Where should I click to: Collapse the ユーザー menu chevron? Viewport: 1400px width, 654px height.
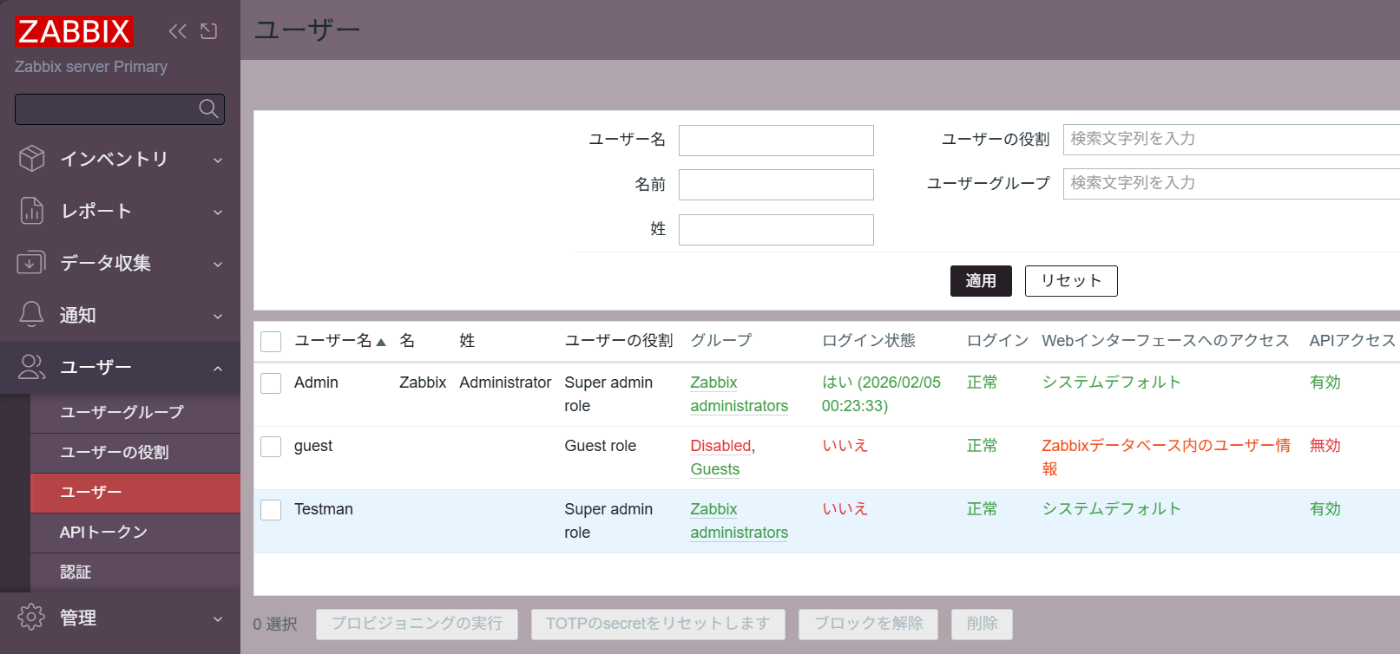[218, 368]
